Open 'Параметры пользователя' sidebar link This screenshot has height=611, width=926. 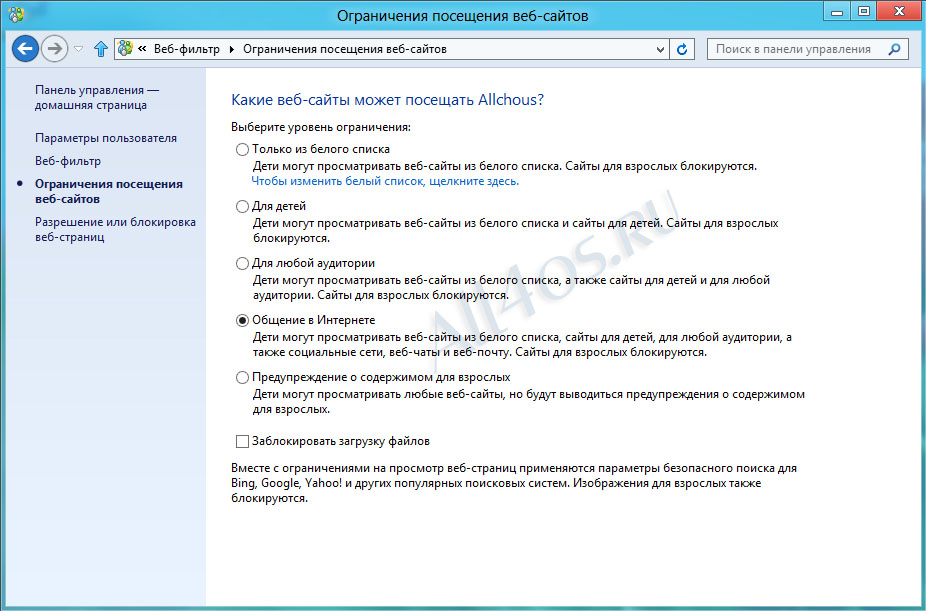click(x=106, y=138)
